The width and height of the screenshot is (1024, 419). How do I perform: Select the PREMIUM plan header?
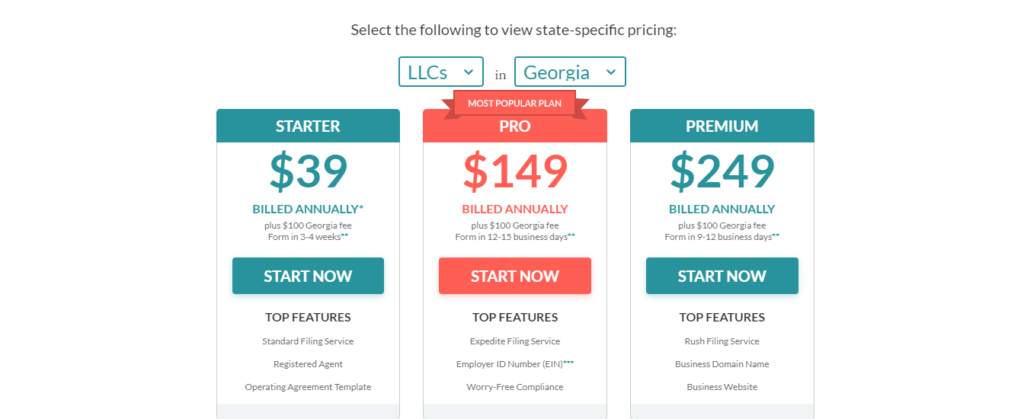coord(722,126)
